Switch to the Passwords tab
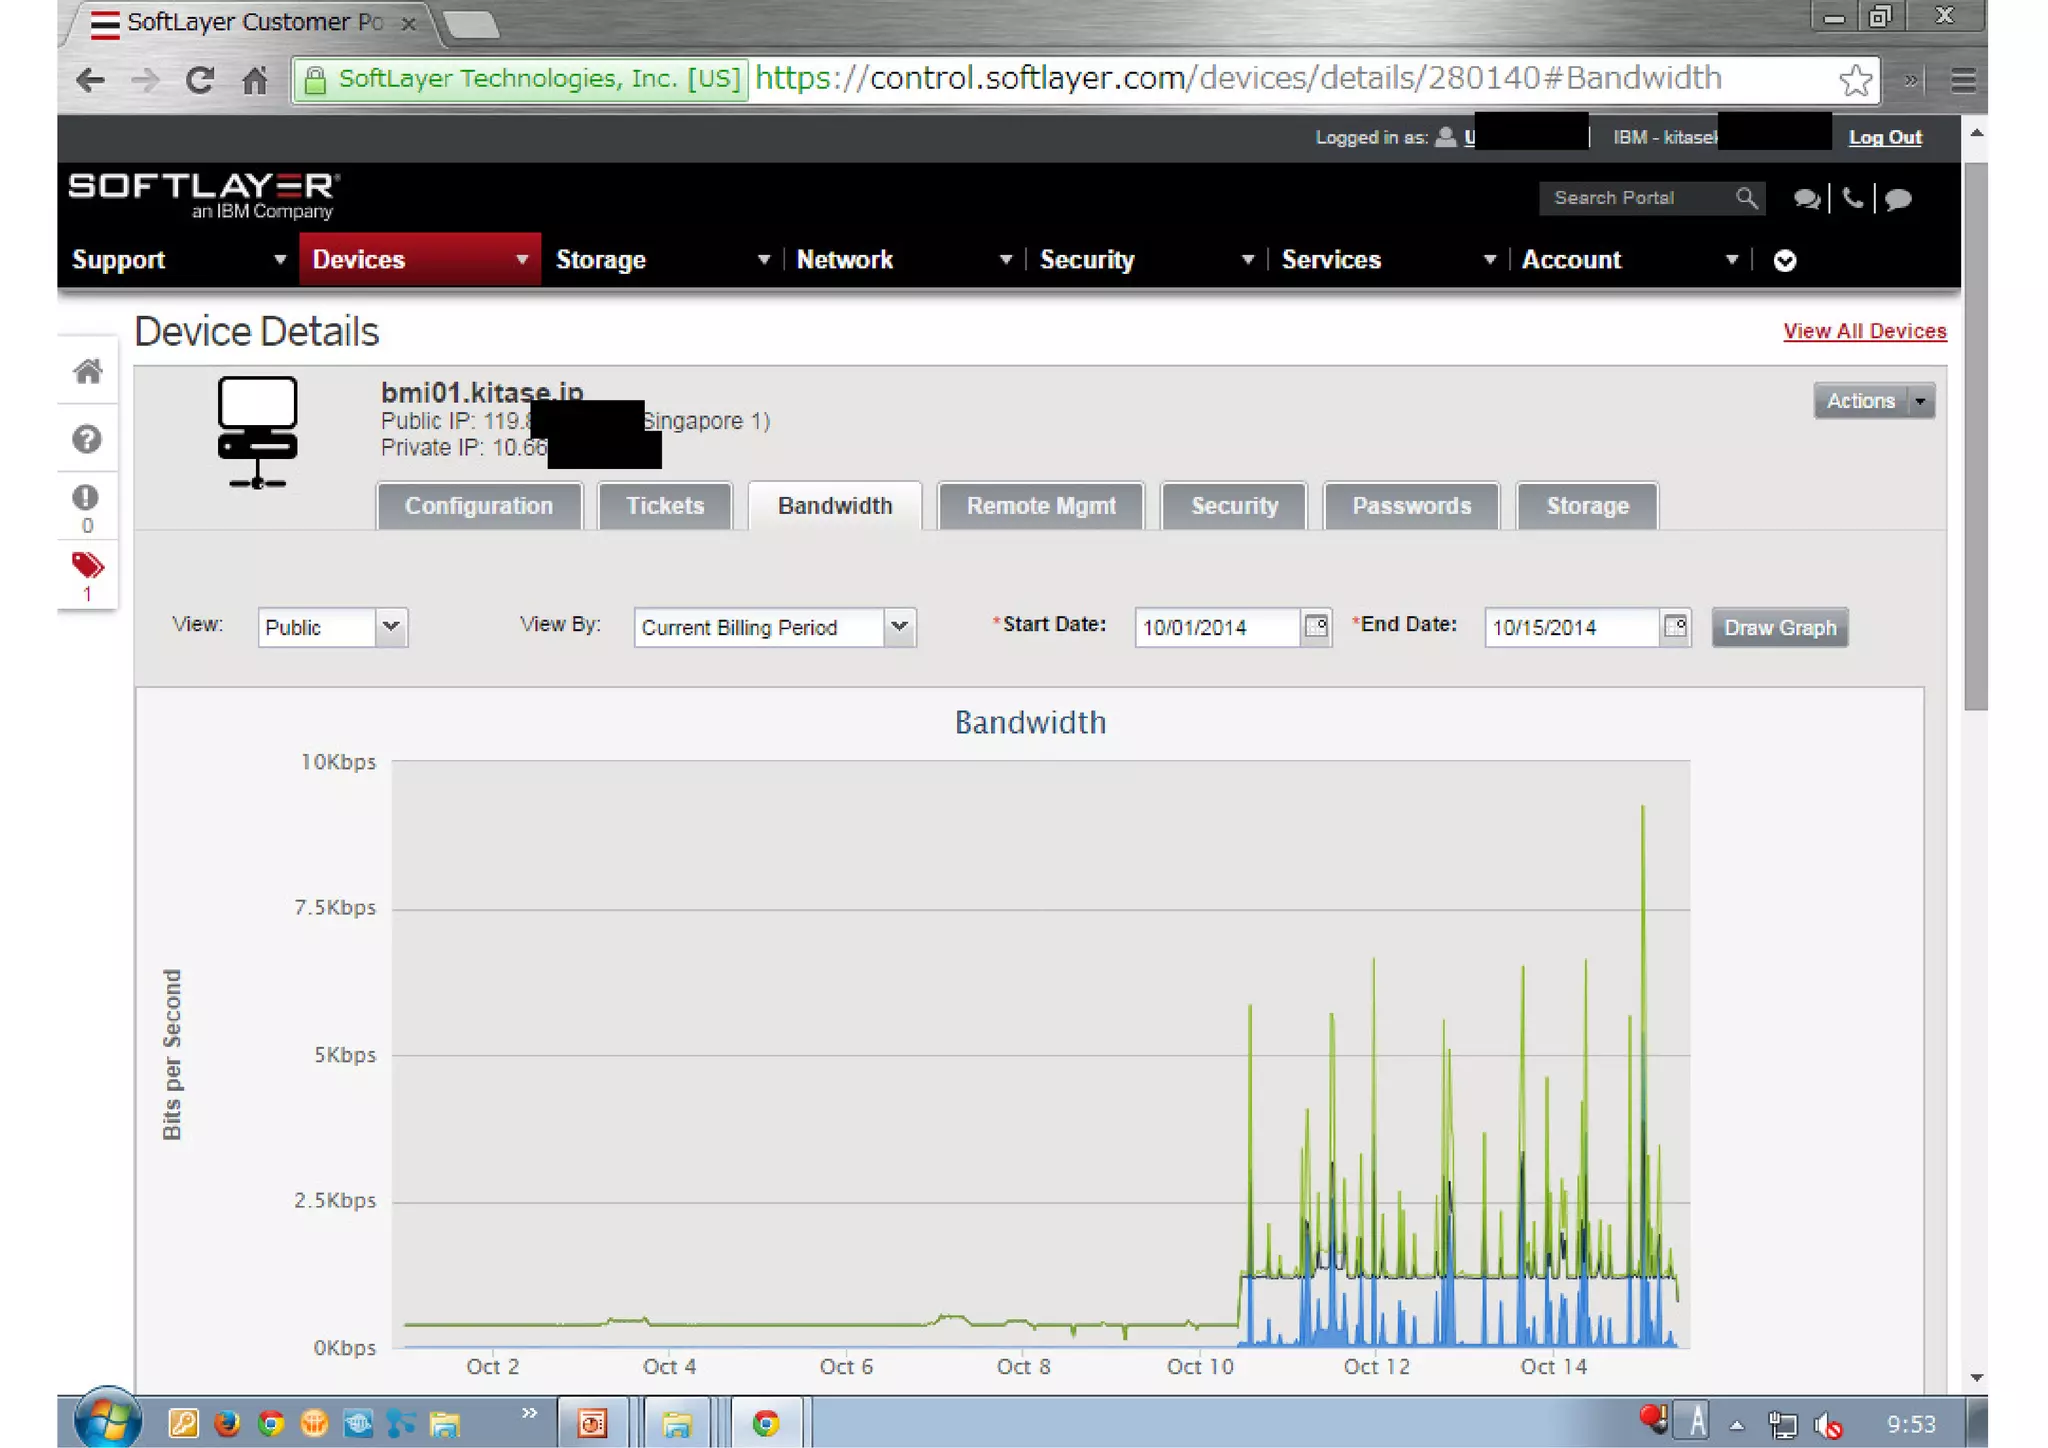The width and height of the screenshot is (2048, 1448). click(1411, 506)
